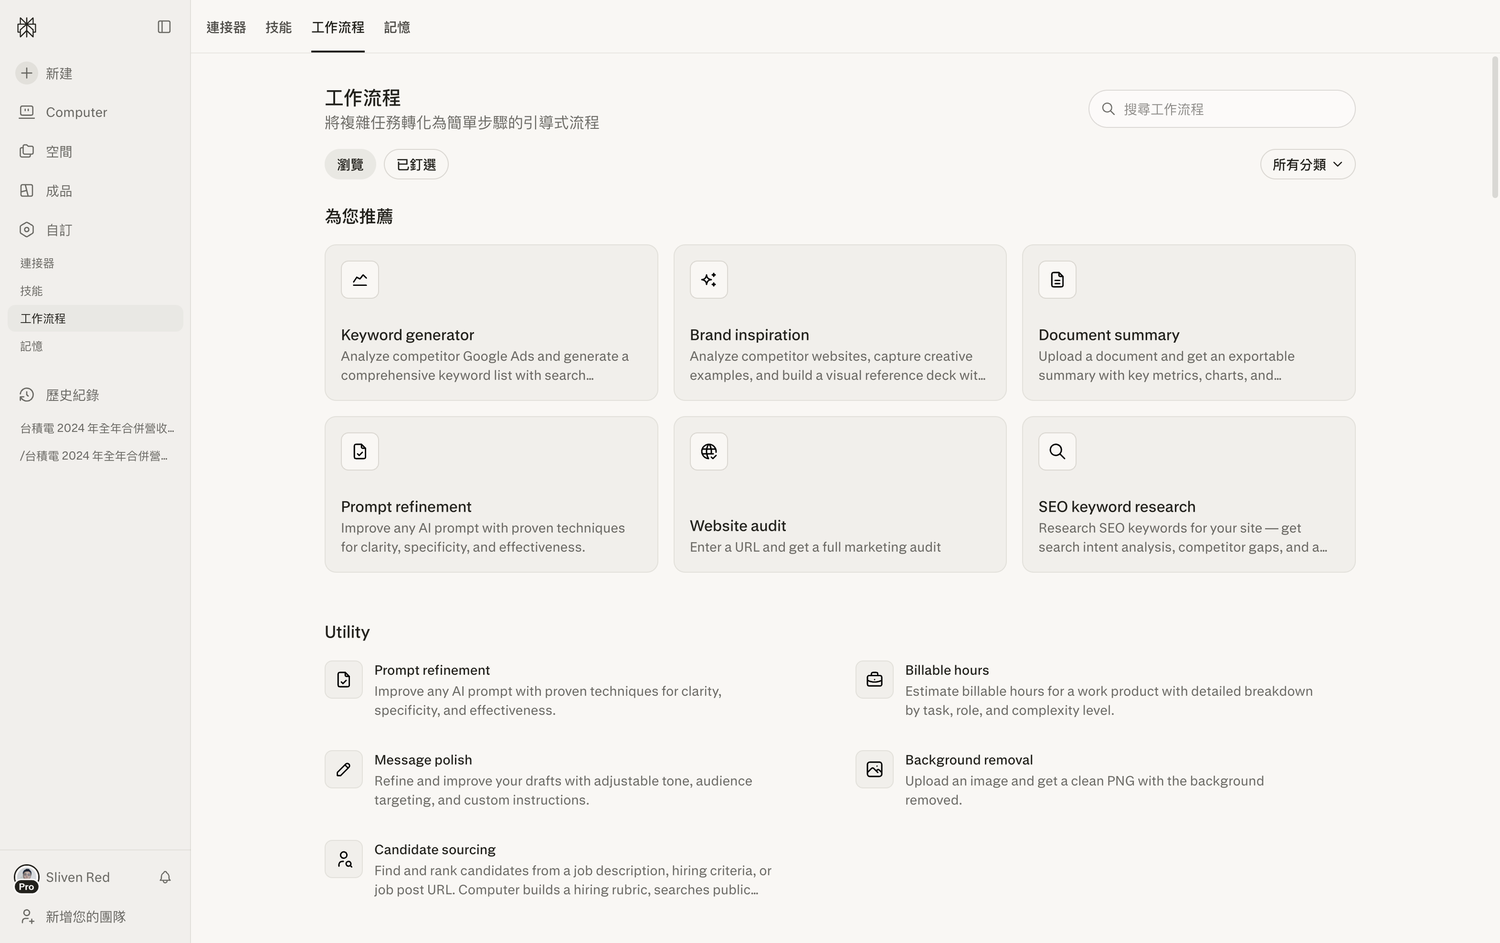Click the 歷史紀錄 history clock icon
The image size is (1500, 943).
pyautogui.click(x=27, y=395)
